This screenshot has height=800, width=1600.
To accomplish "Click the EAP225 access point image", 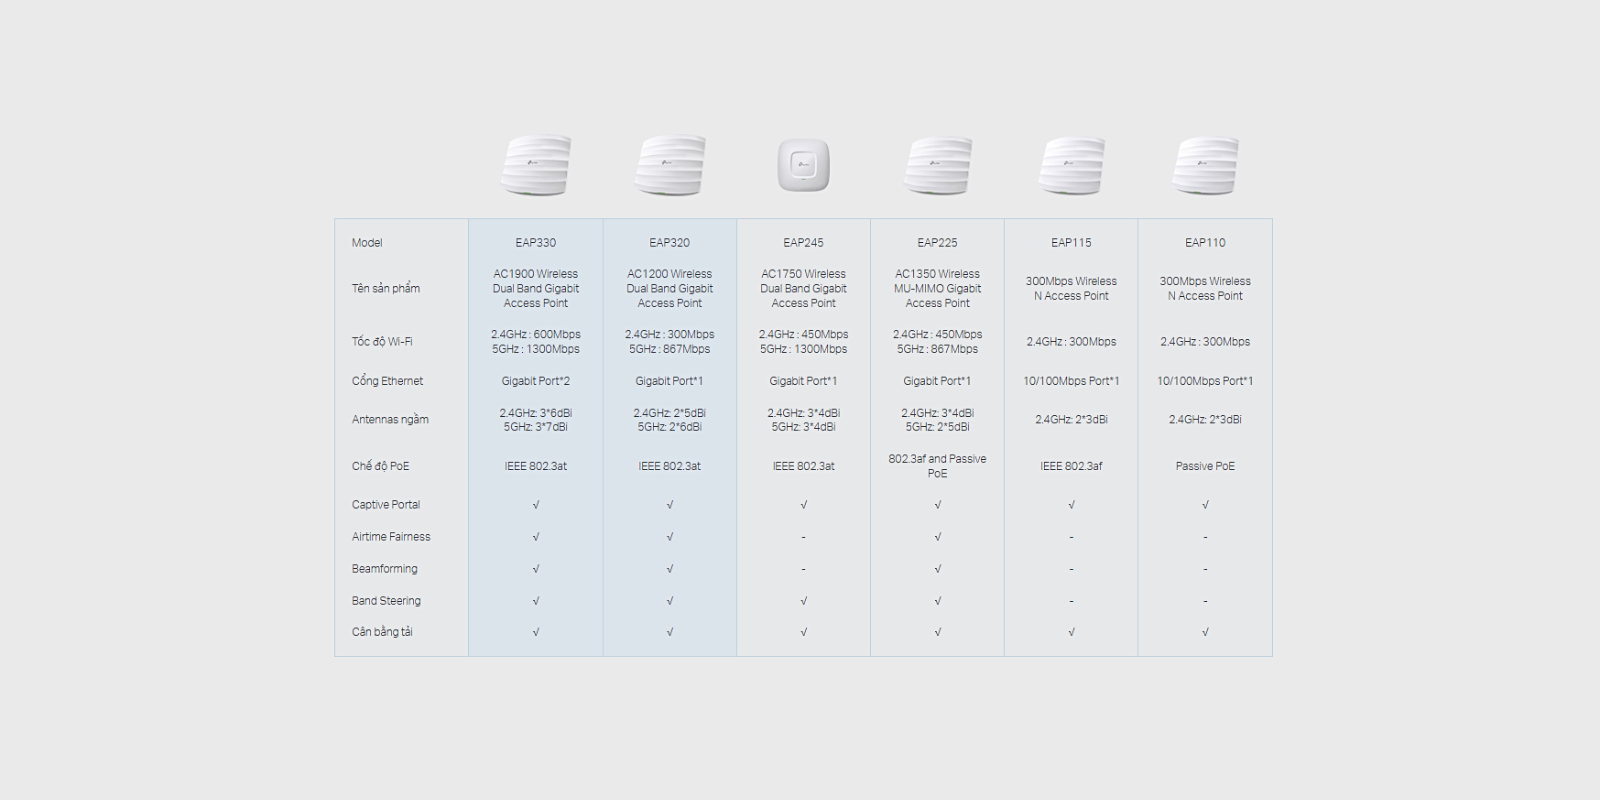I will [x=938, y=166].
